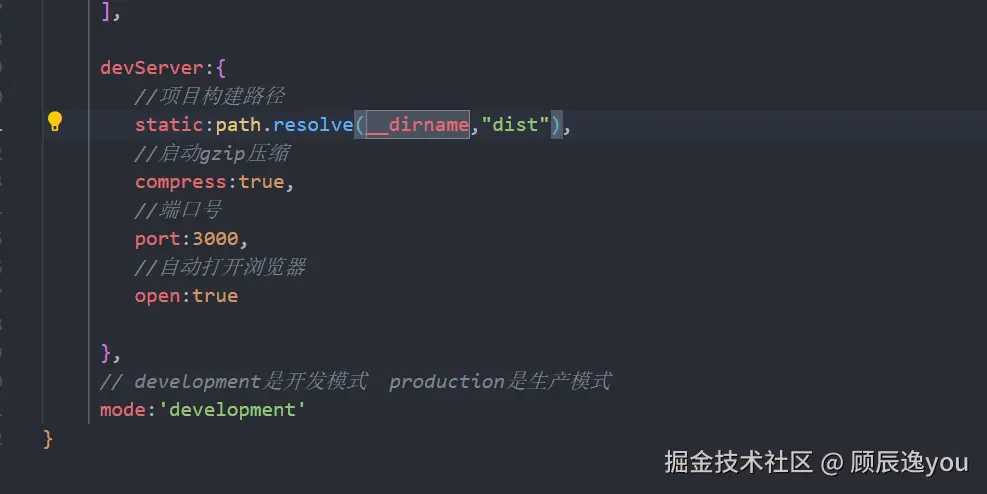The image size is (987, 494).
Task: Click the yellow lightbulb quick-fix icon
Action: (55, 121)
